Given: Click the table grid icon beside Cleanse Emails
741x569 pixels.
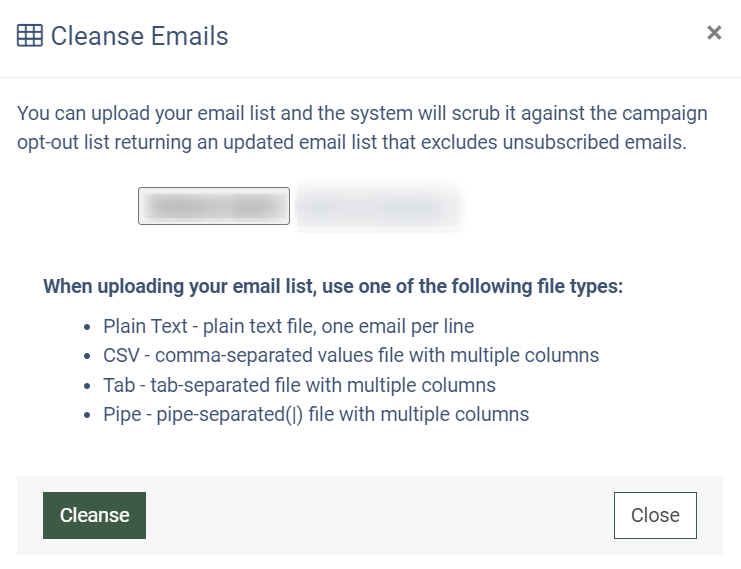Looking at the screenshot, I should coord(30,36).
